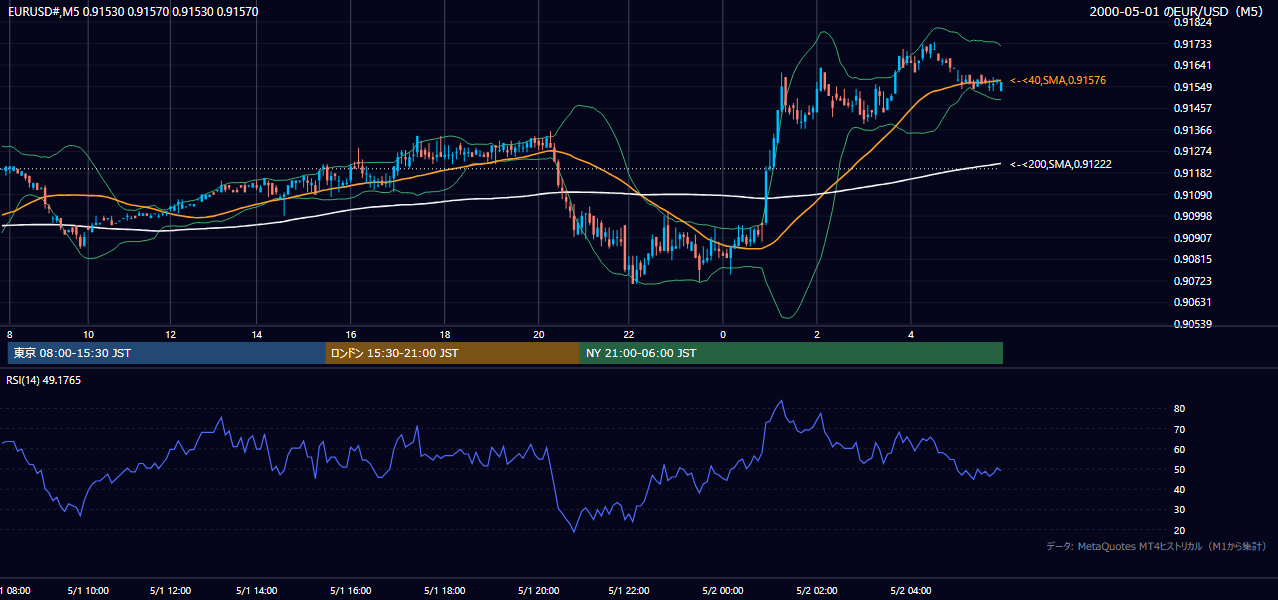Select the ロンドン 15:30-21:00 JST session bar
The image size is (1278, 600).
(x=452, y=353)
